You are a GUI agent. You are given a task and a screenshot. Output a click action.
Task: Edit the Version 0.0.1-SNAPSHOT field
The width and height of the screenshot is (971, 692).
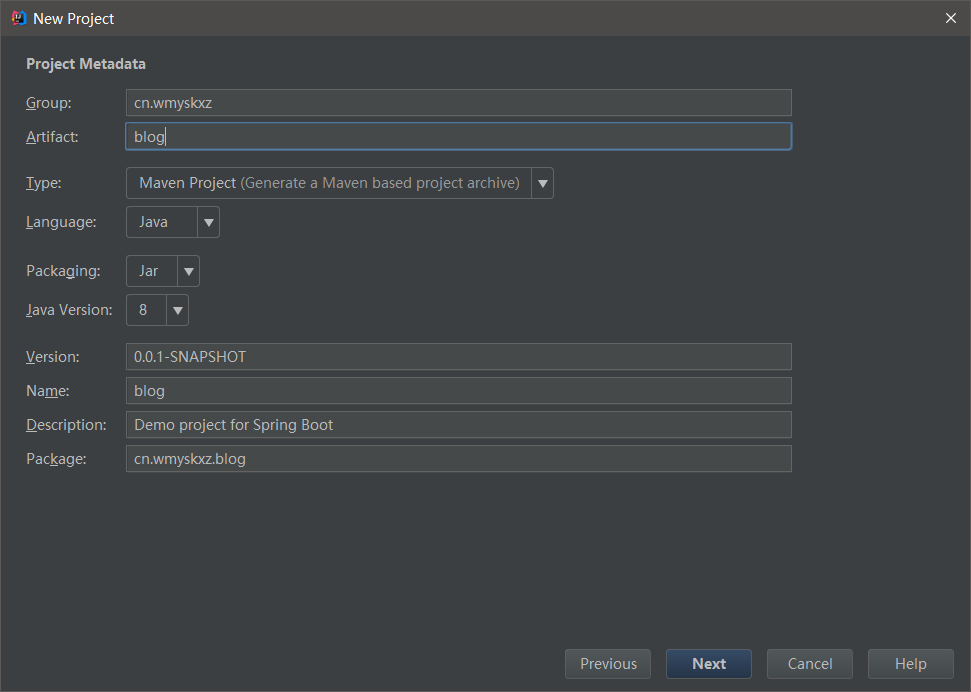tap(458, 357)
